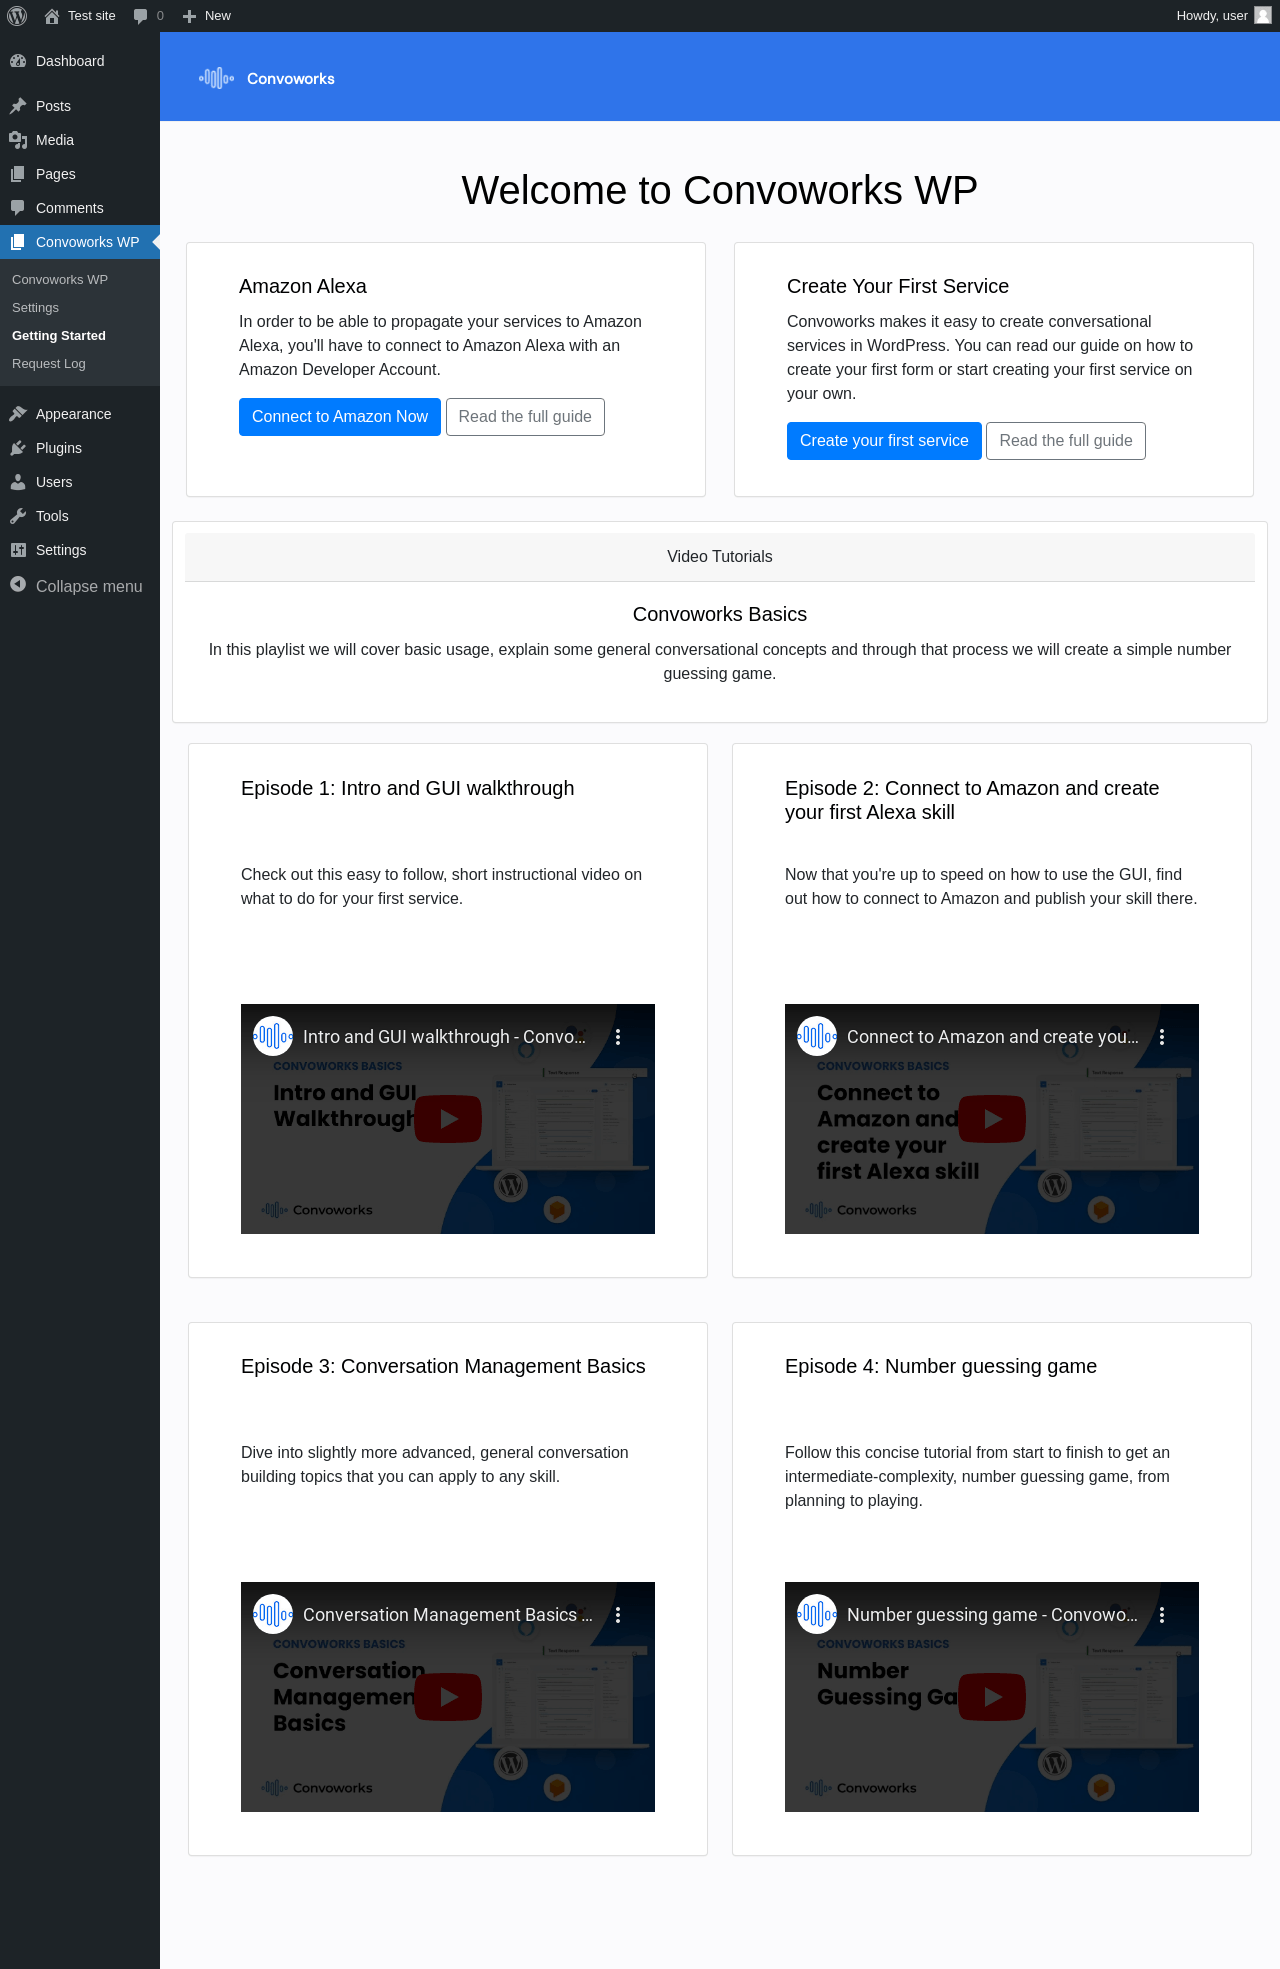Click Create your first service button
This screenshot has height=1969, width=1280.
[x=884, y=441]
